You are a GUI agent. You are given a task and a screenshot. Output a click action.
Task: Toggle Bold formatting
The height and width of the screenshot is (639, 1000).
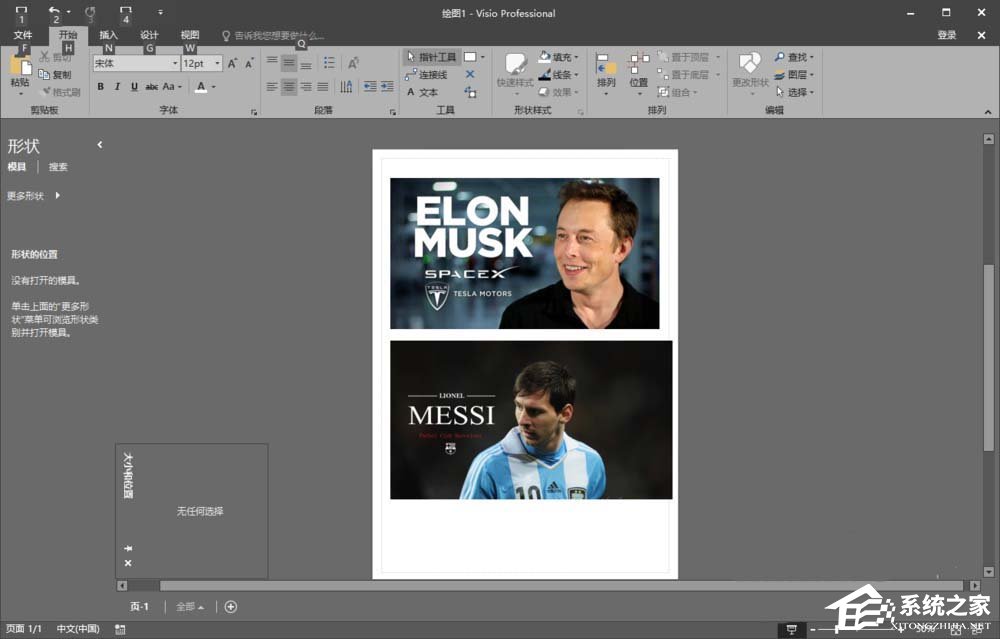[x=100, y=87]
